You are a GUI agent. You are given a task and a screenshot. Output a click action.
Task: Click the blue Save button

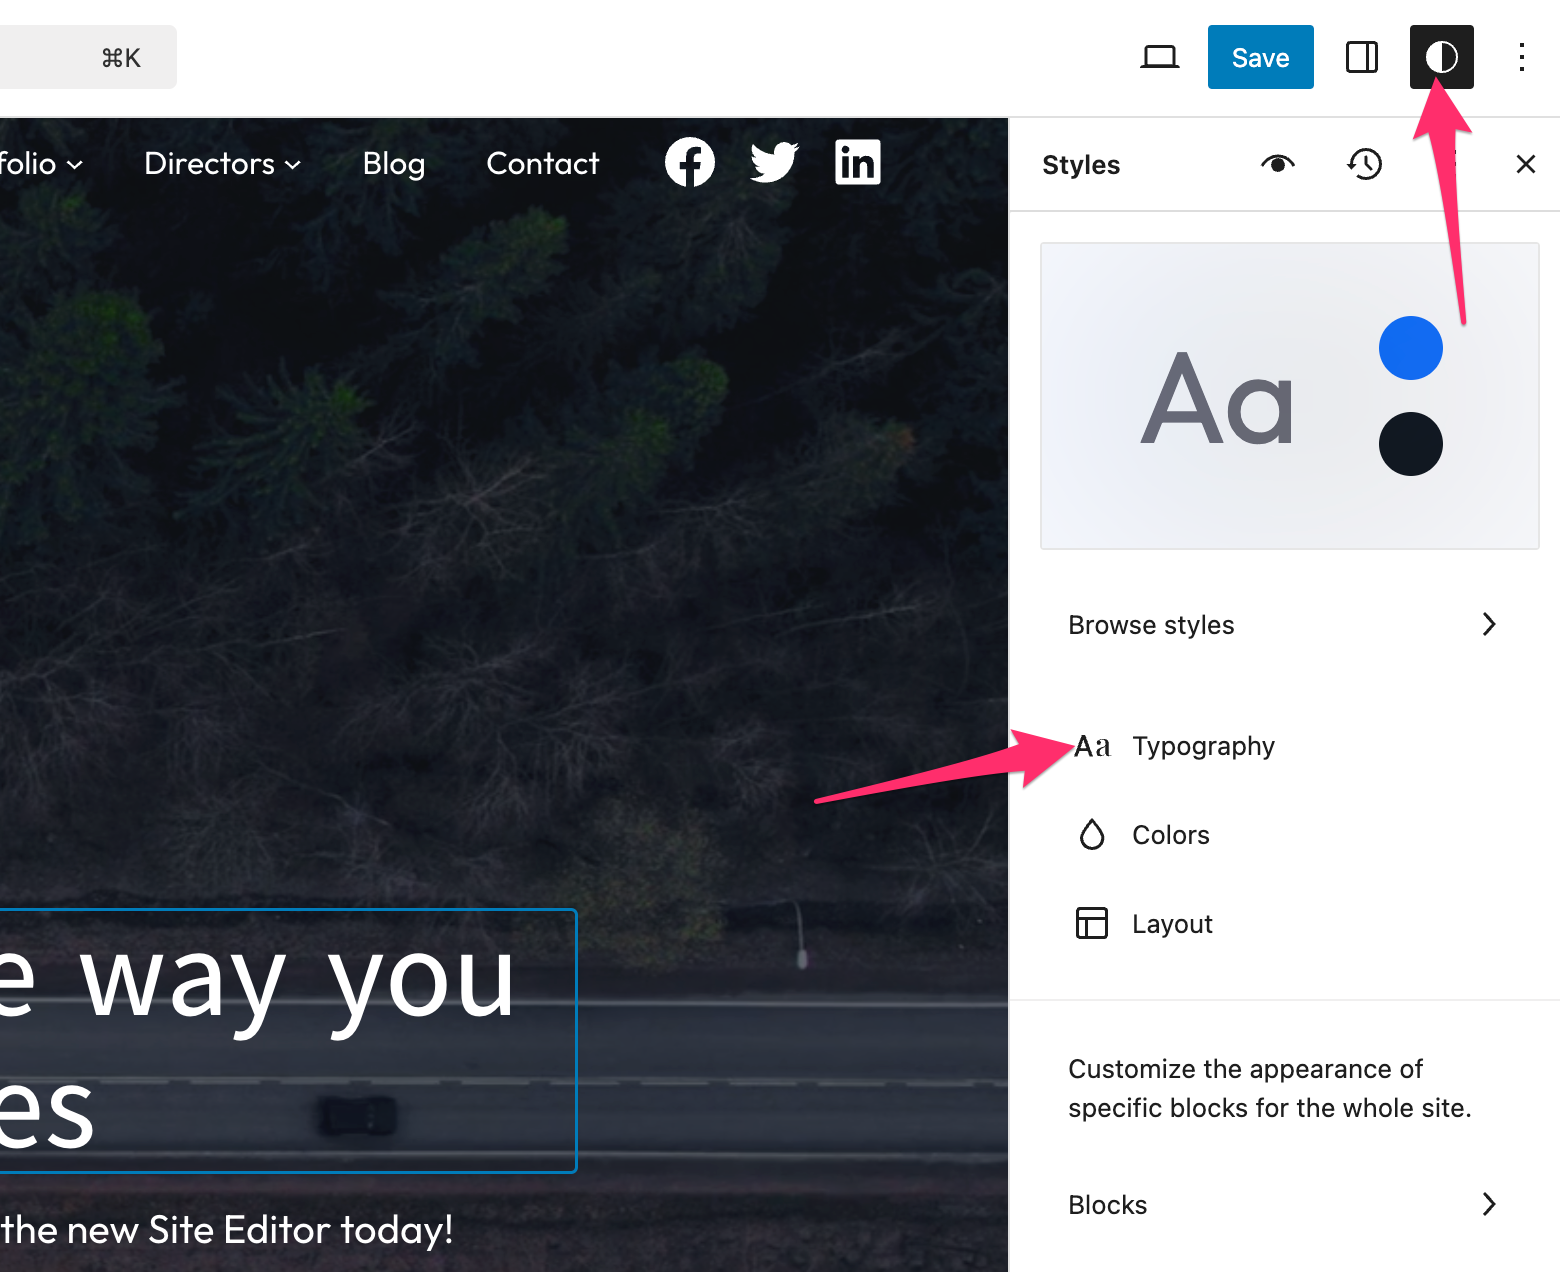pyautogui.click(x=1260, y=57)
